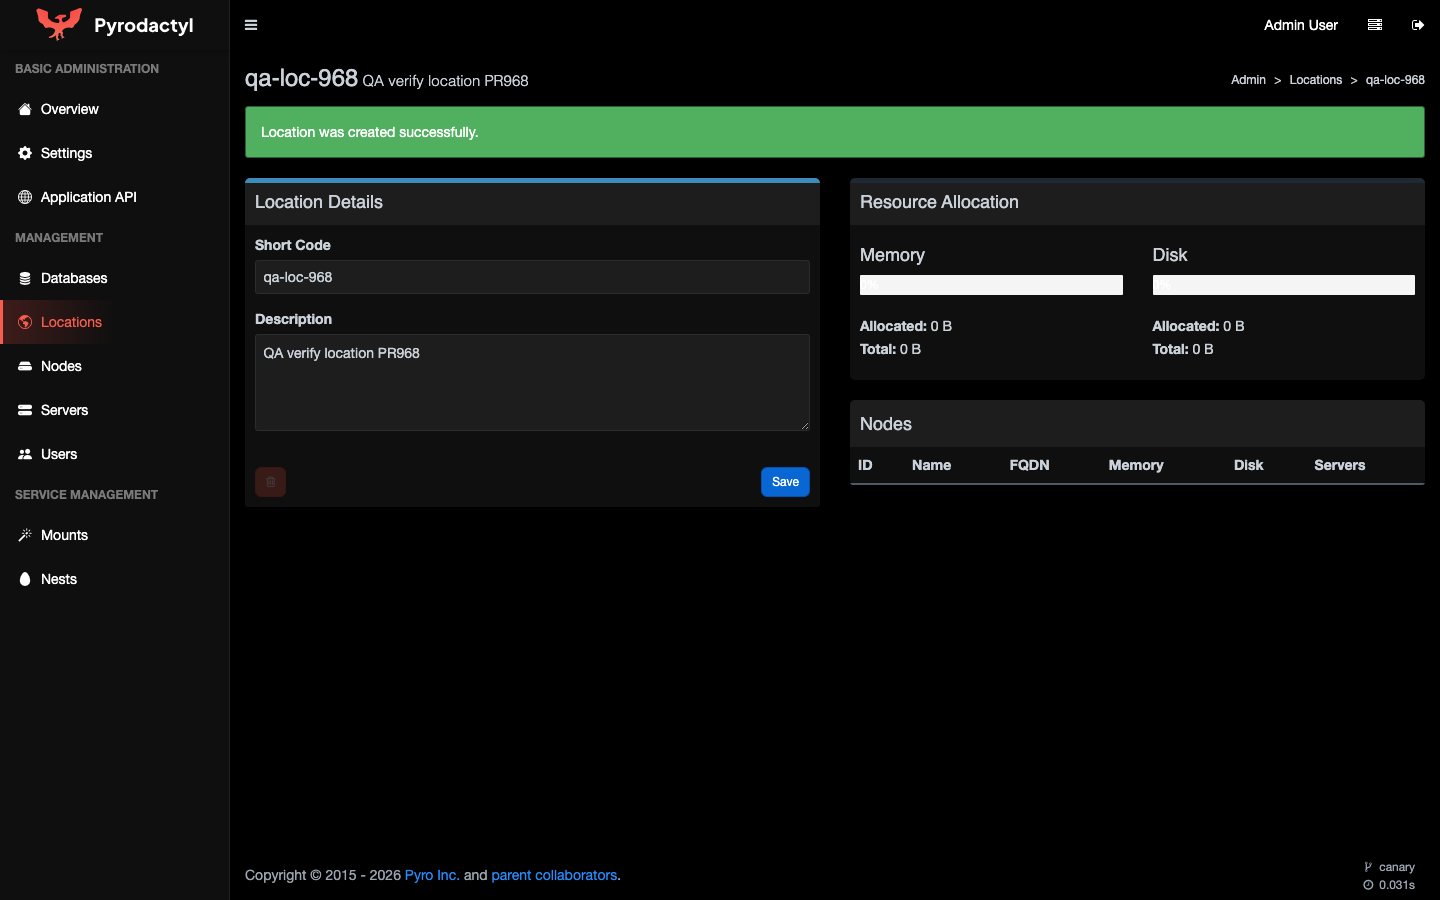Save the location details
The width and height of the screenshot is (1440, 900).
785,482
